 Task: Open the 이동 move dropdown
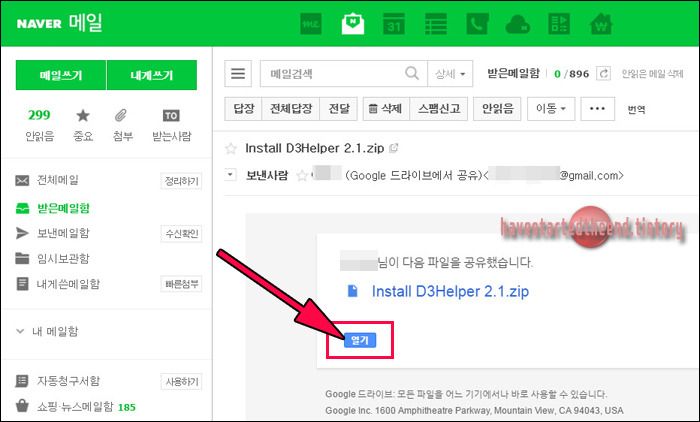551,109
